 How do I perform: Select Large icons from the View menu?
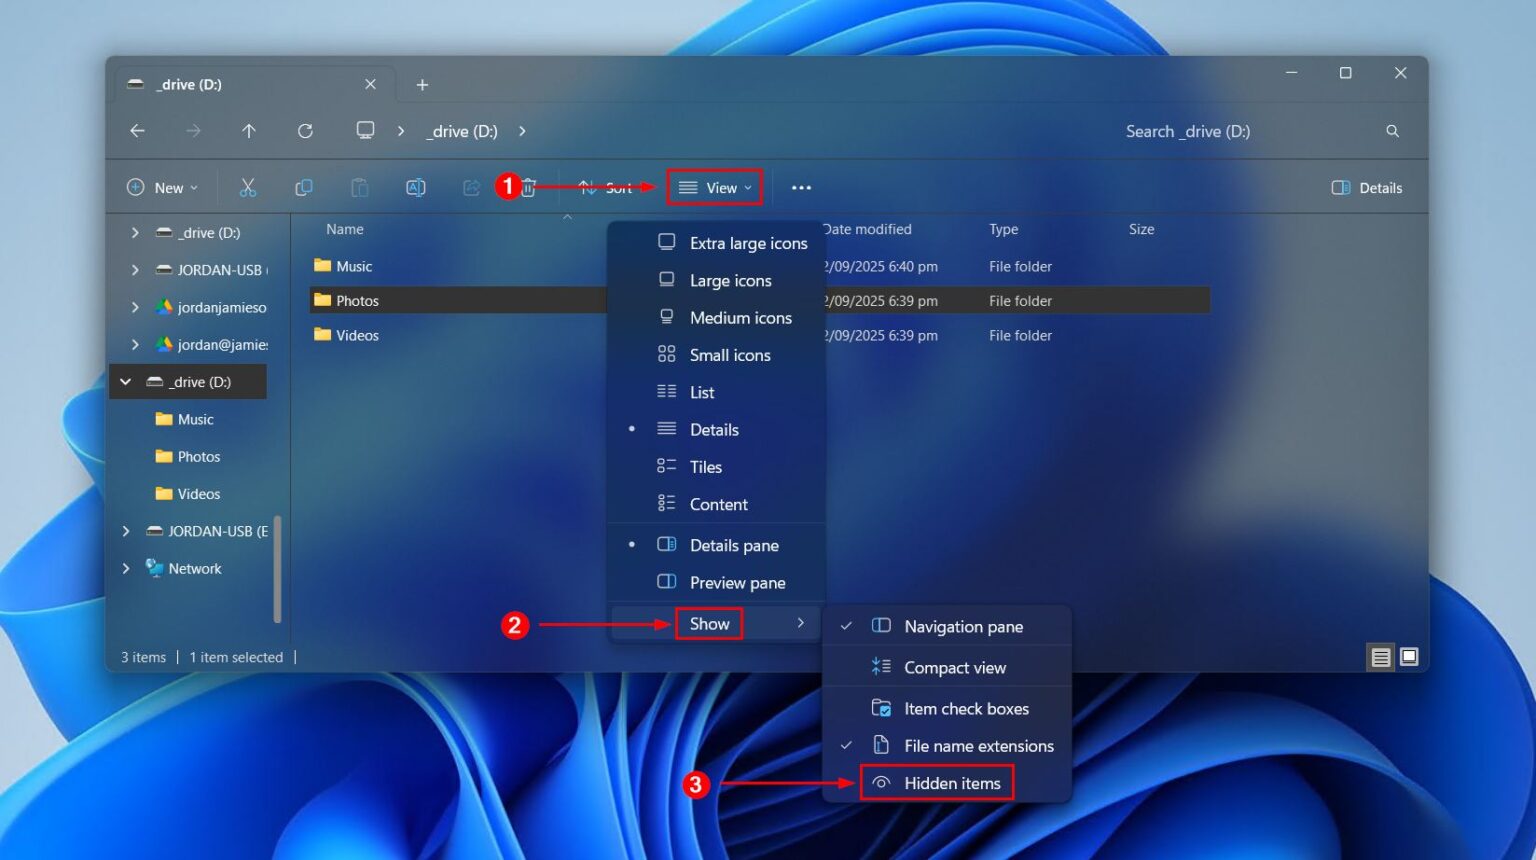pyautogui.click(x=730, y=280)
